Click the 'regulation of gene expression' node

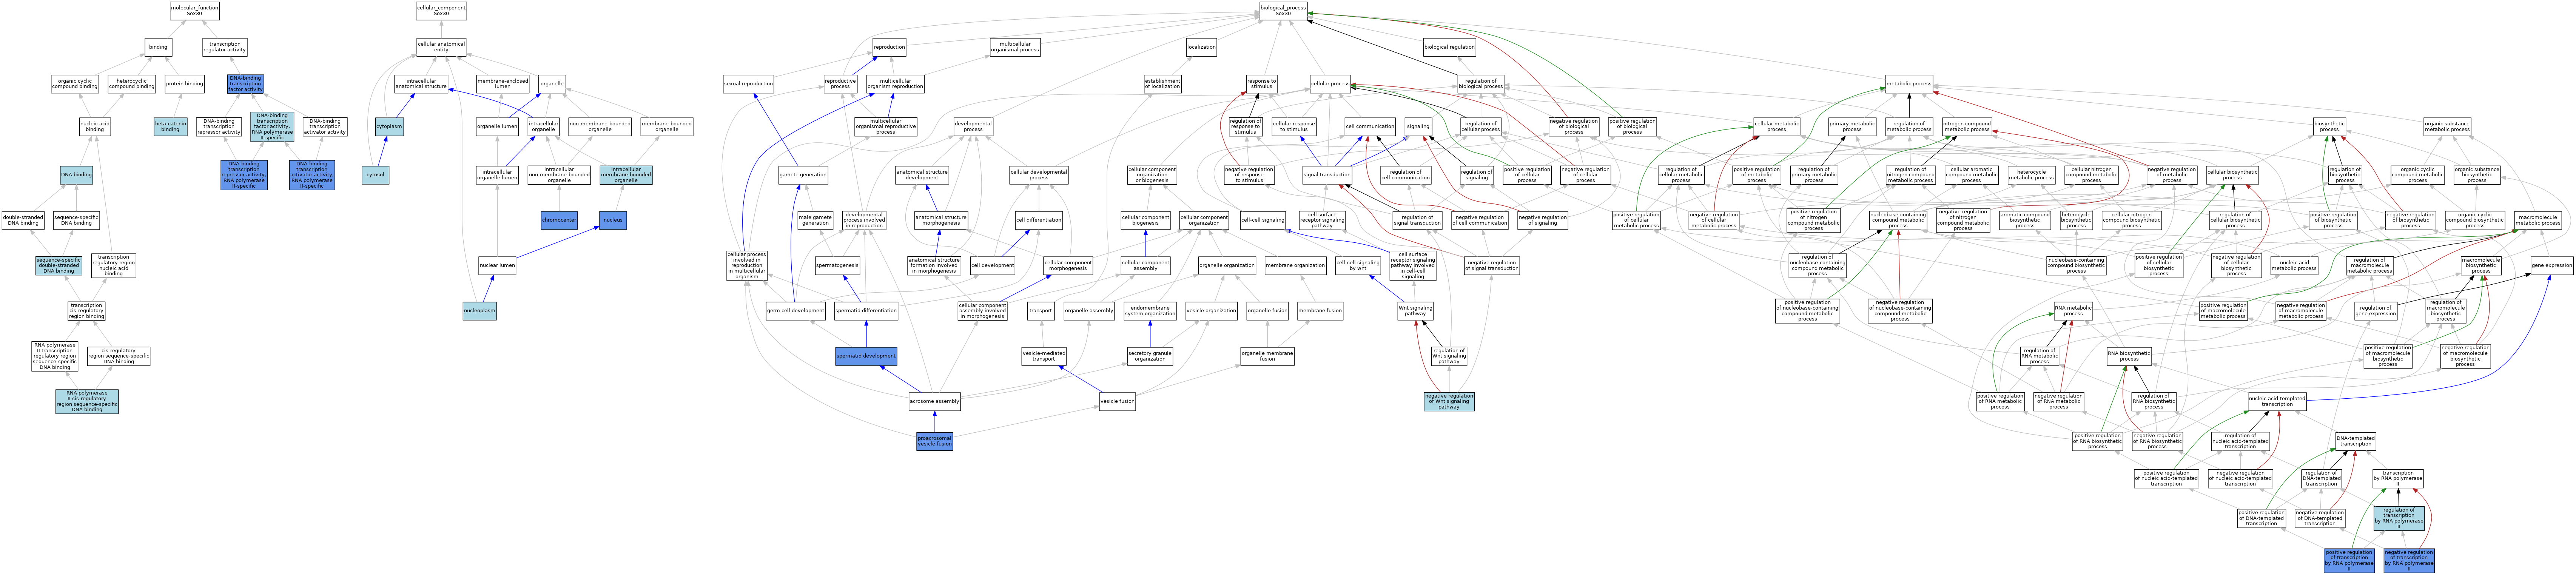(x=2375, y=311)
